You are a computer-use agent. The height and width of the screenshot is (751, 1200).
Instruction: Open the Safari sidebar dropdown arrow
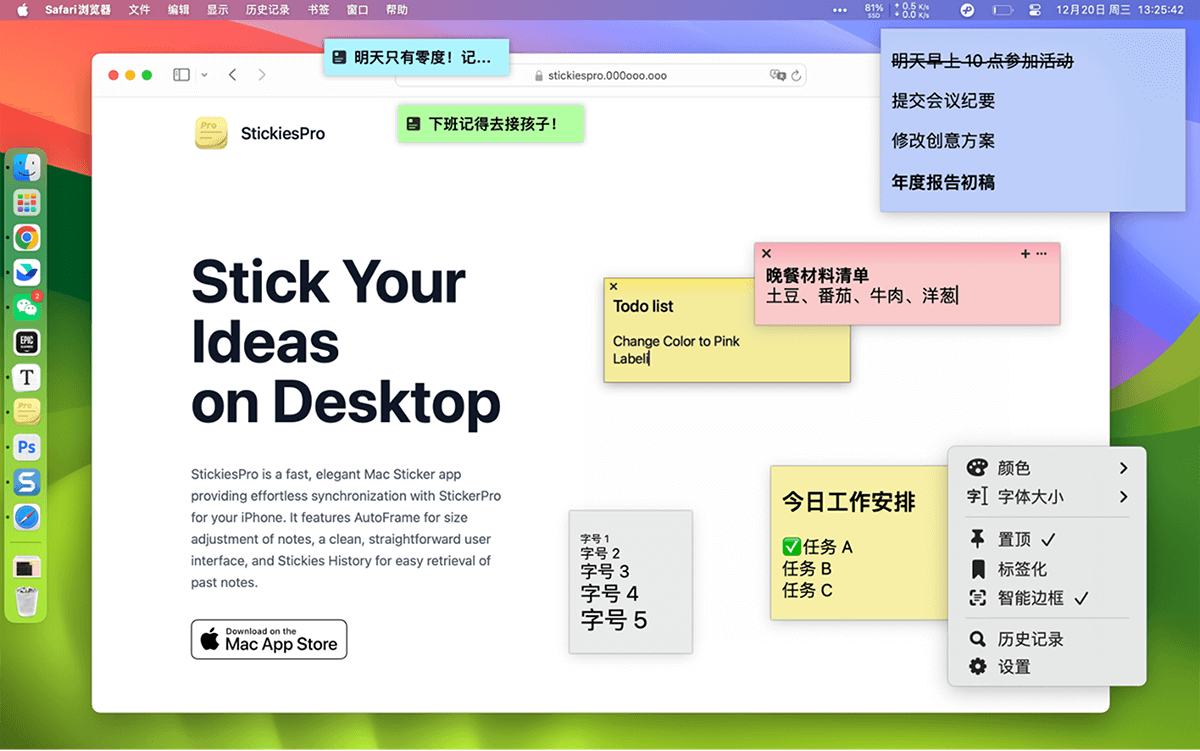pyautogui.click(x=204, y=75)
